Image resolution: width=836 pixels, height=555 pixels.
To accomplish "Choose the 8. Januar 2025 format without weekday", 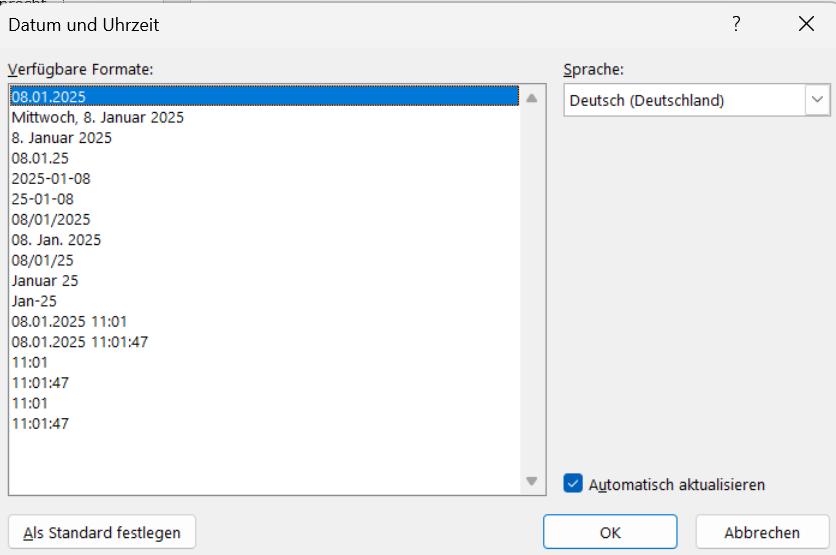I will 62,138.
